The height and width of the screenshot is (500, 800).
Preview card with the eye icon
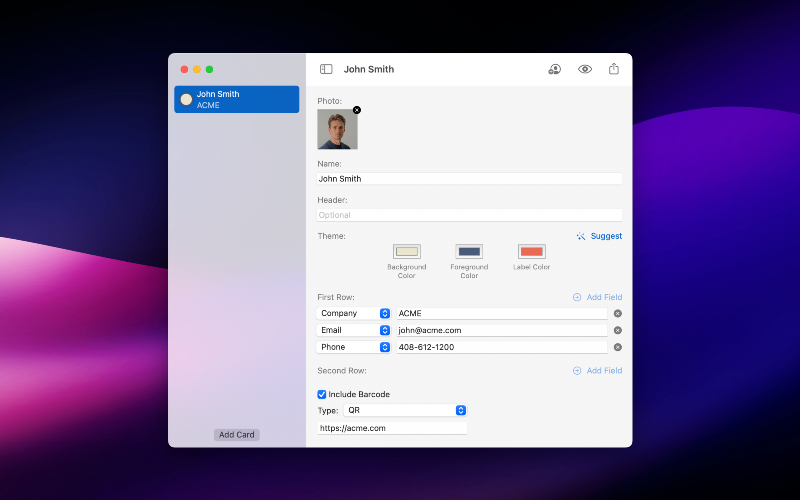(585, 69)
